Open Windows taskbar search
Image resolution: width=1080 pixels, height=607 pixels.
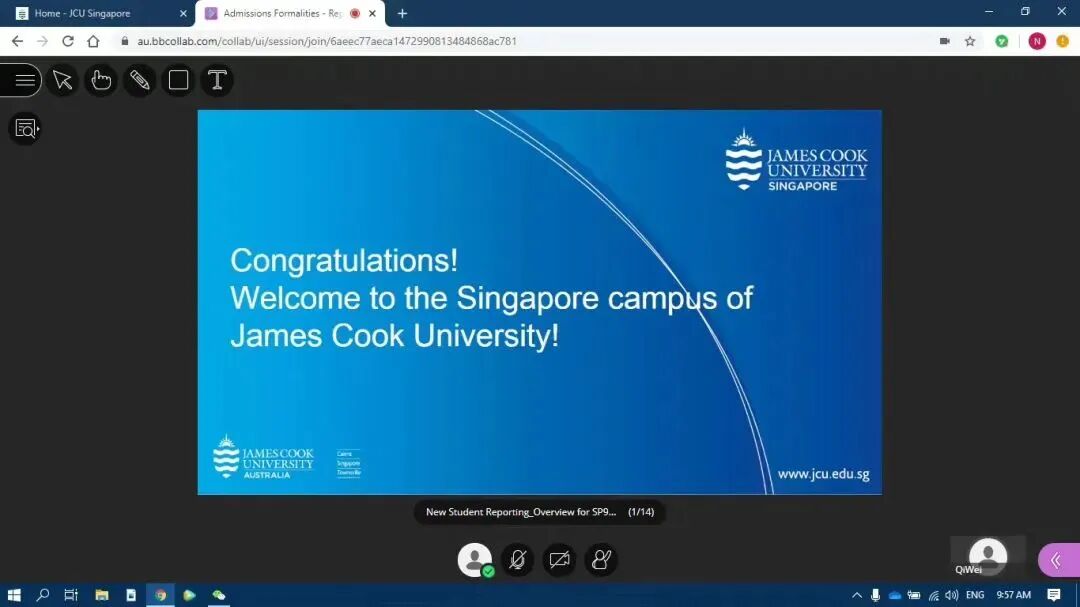(43, 595)
